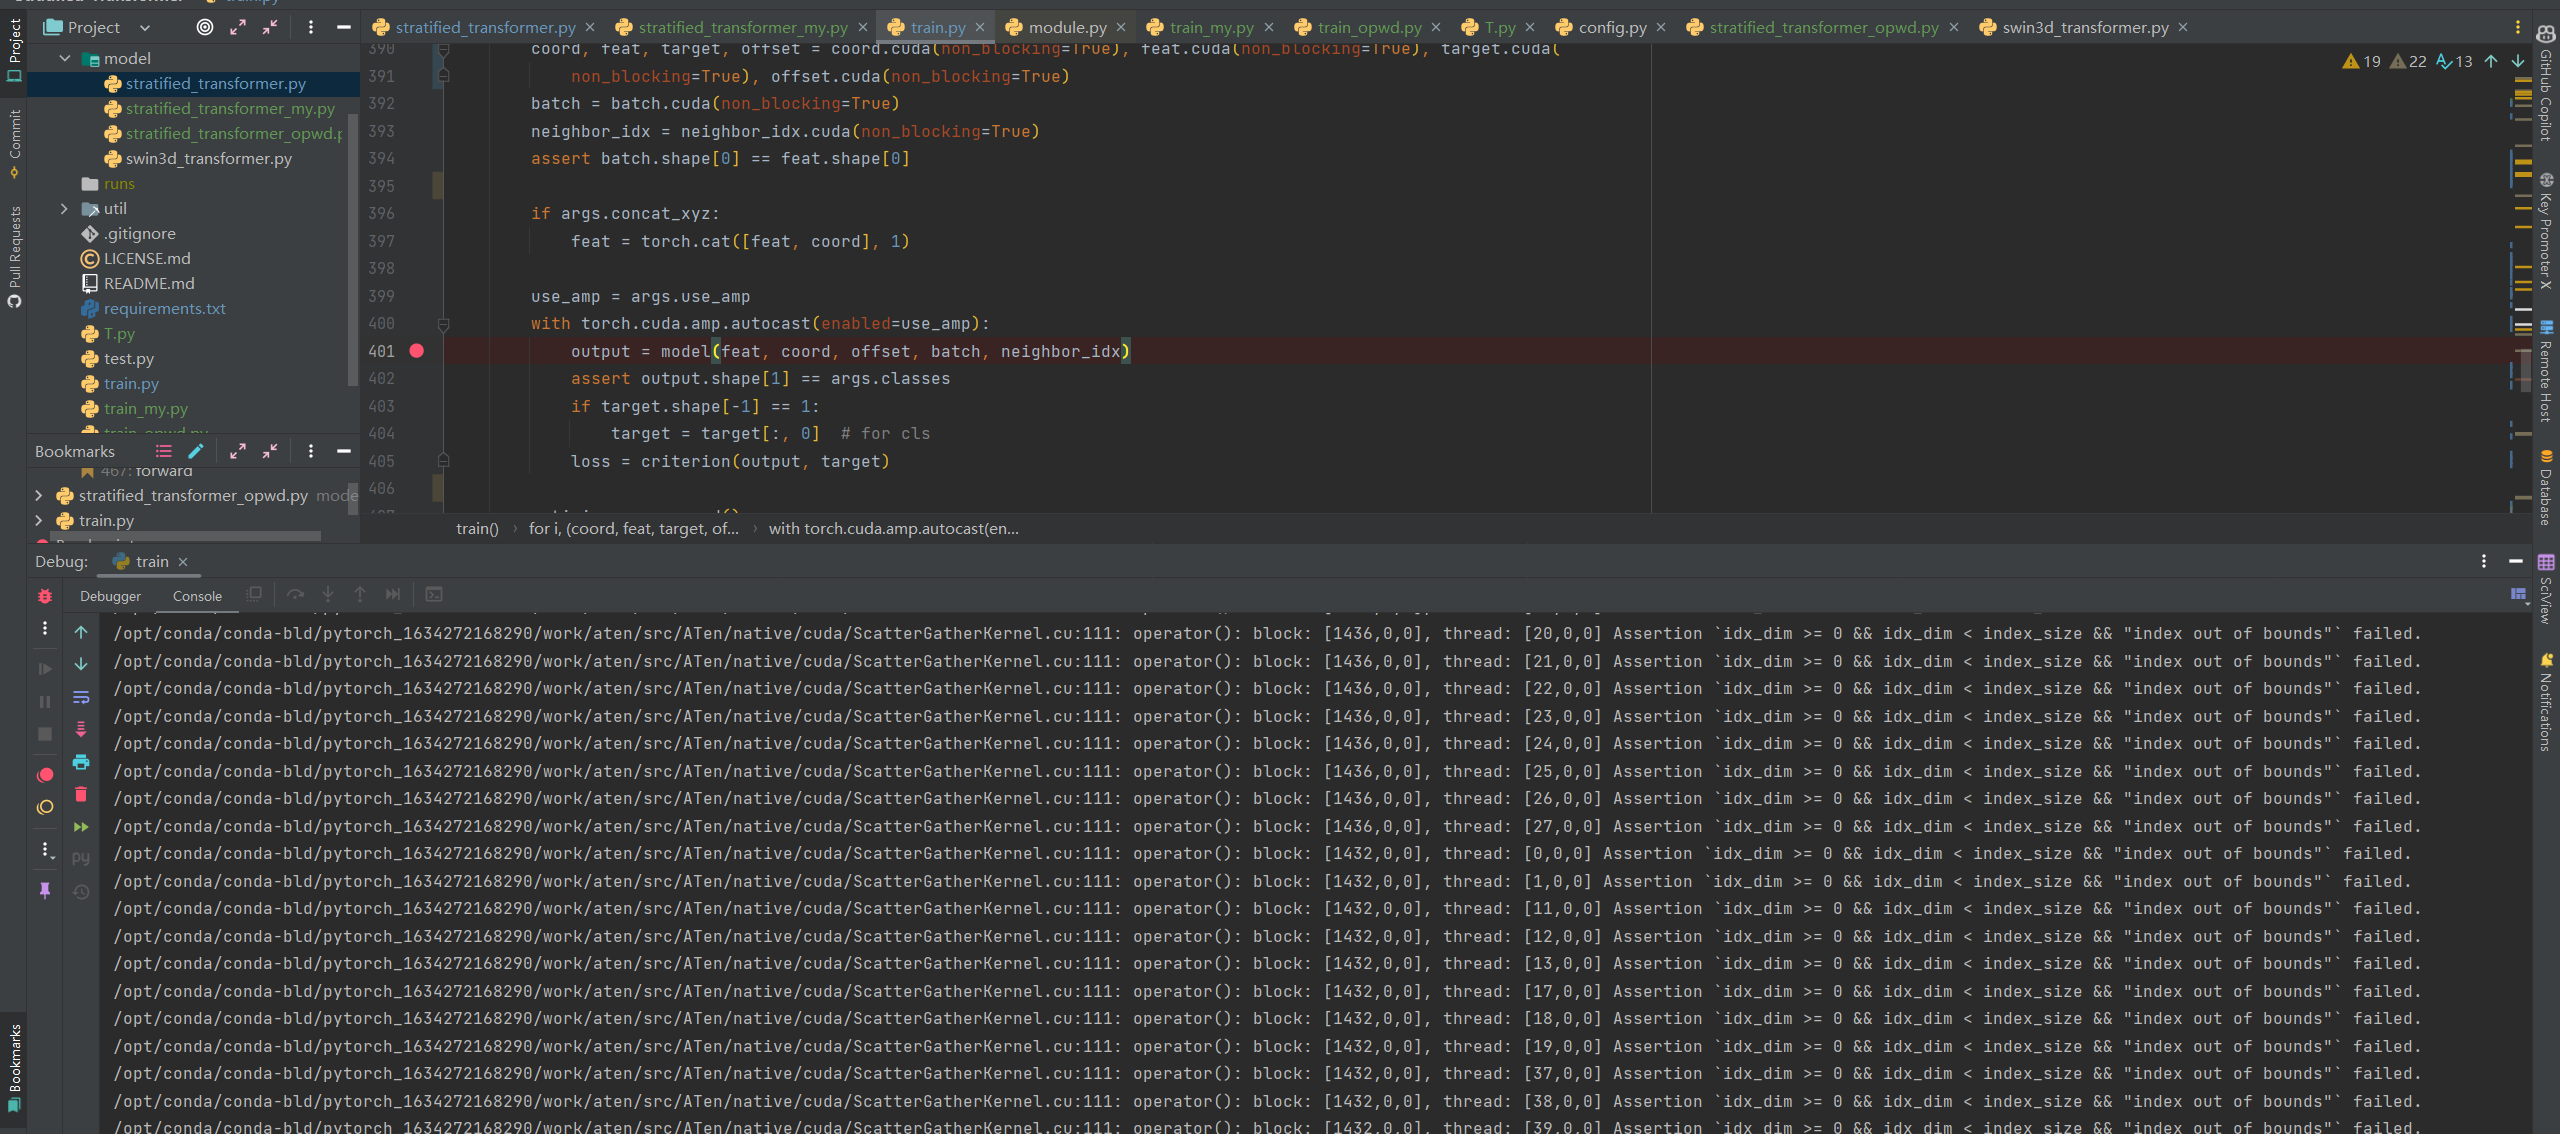
Task: Switch to module.py editor tab
Action: pyautogui.click(x=1067, y=28)
